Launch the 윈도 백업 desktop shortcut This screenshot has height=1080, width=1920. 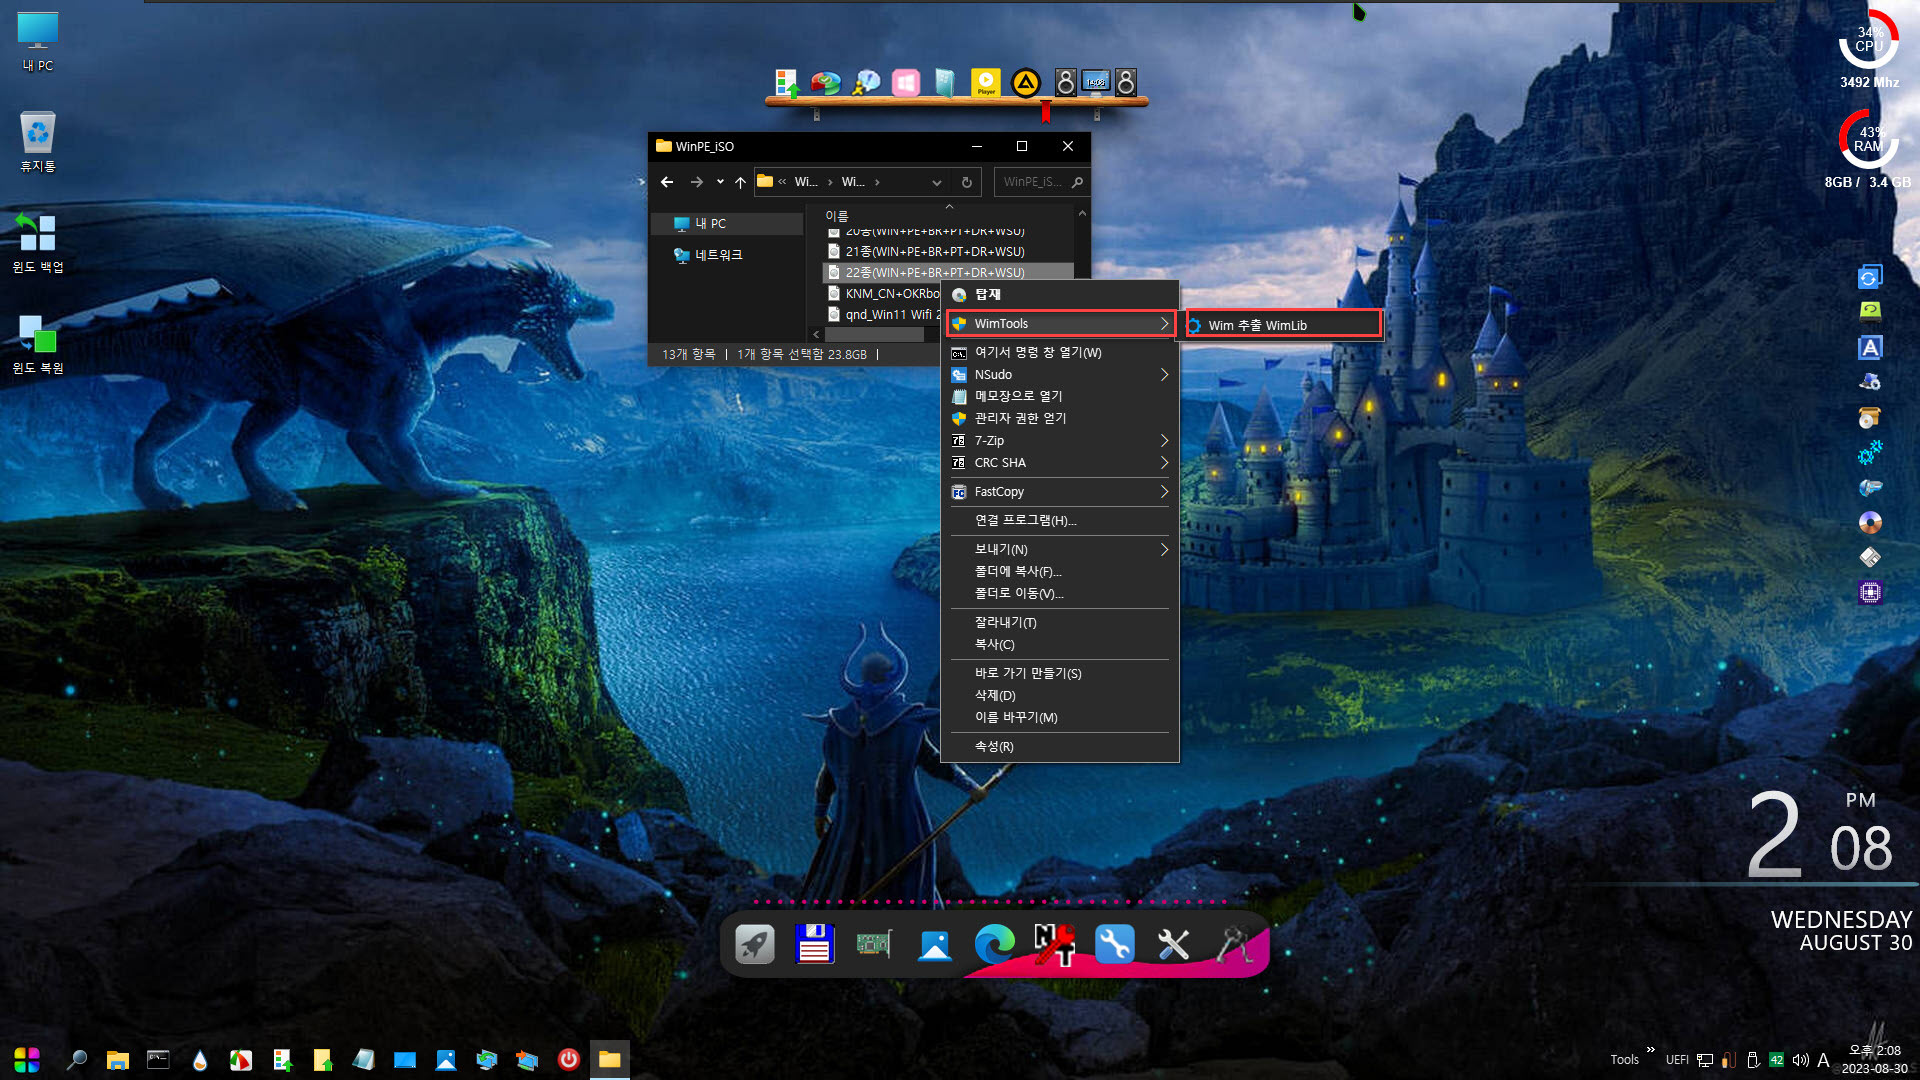click(x=38, y=242)
